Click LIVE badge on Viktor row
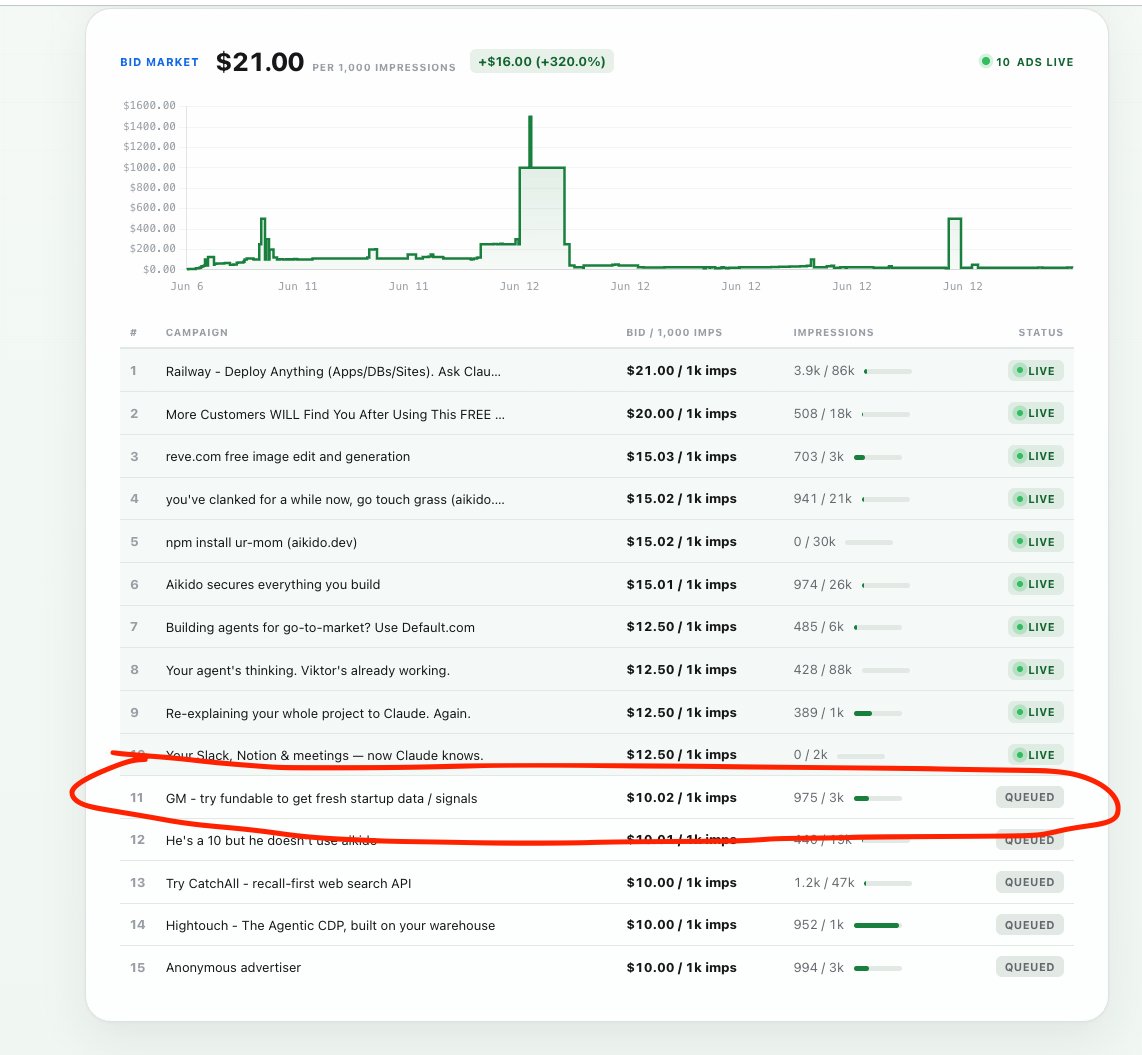 pyautogui.click(x=1035, y=670)
